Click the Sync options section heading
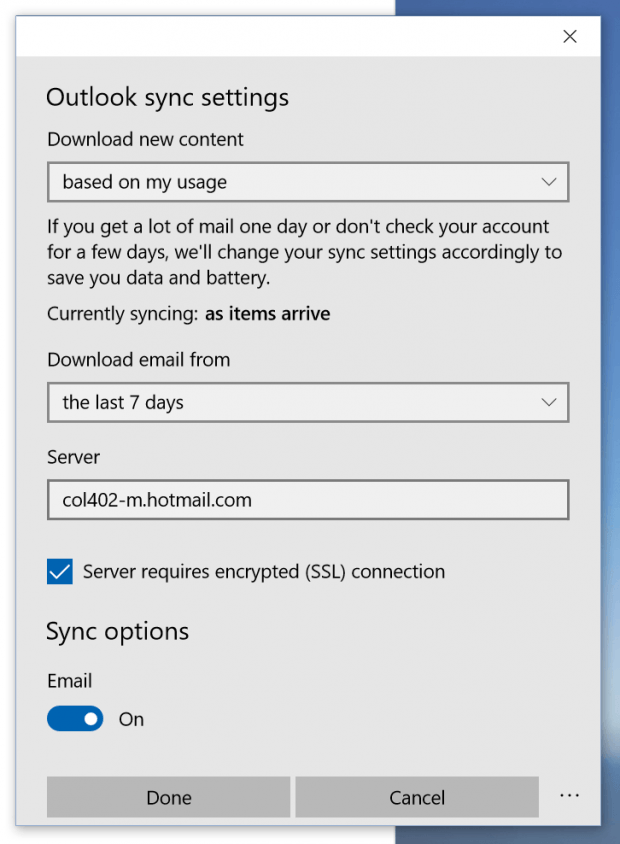 [x=117, y=631]
